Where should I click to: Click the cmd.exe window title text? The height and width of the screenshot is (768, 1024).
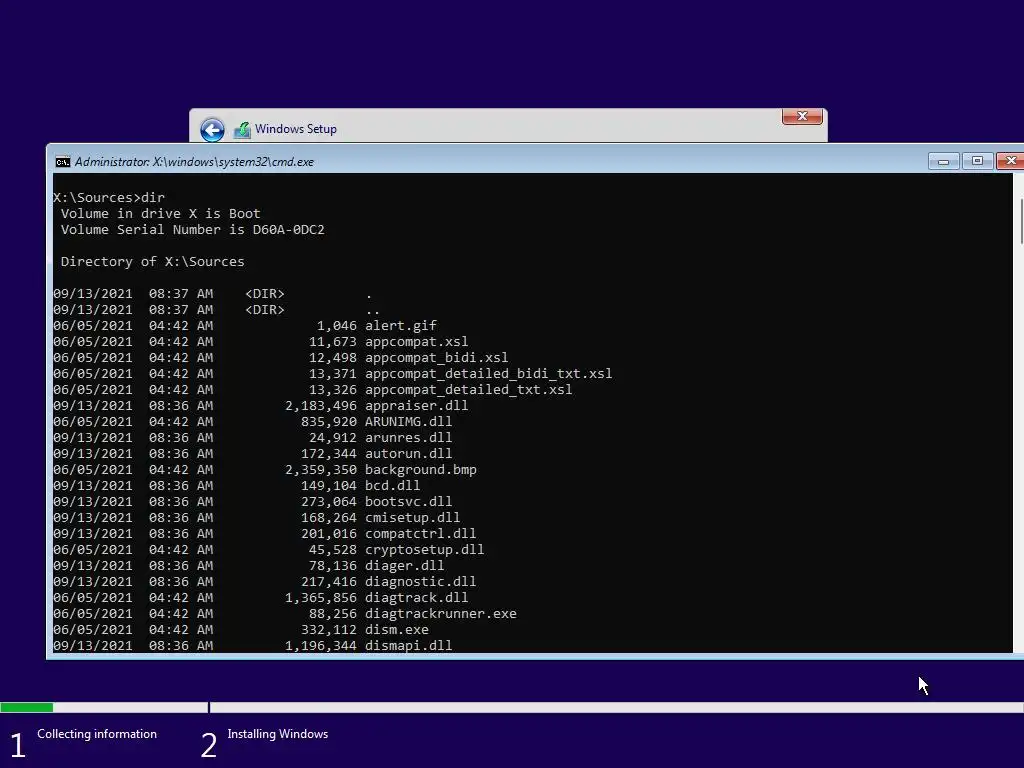(x=194, y=162)
